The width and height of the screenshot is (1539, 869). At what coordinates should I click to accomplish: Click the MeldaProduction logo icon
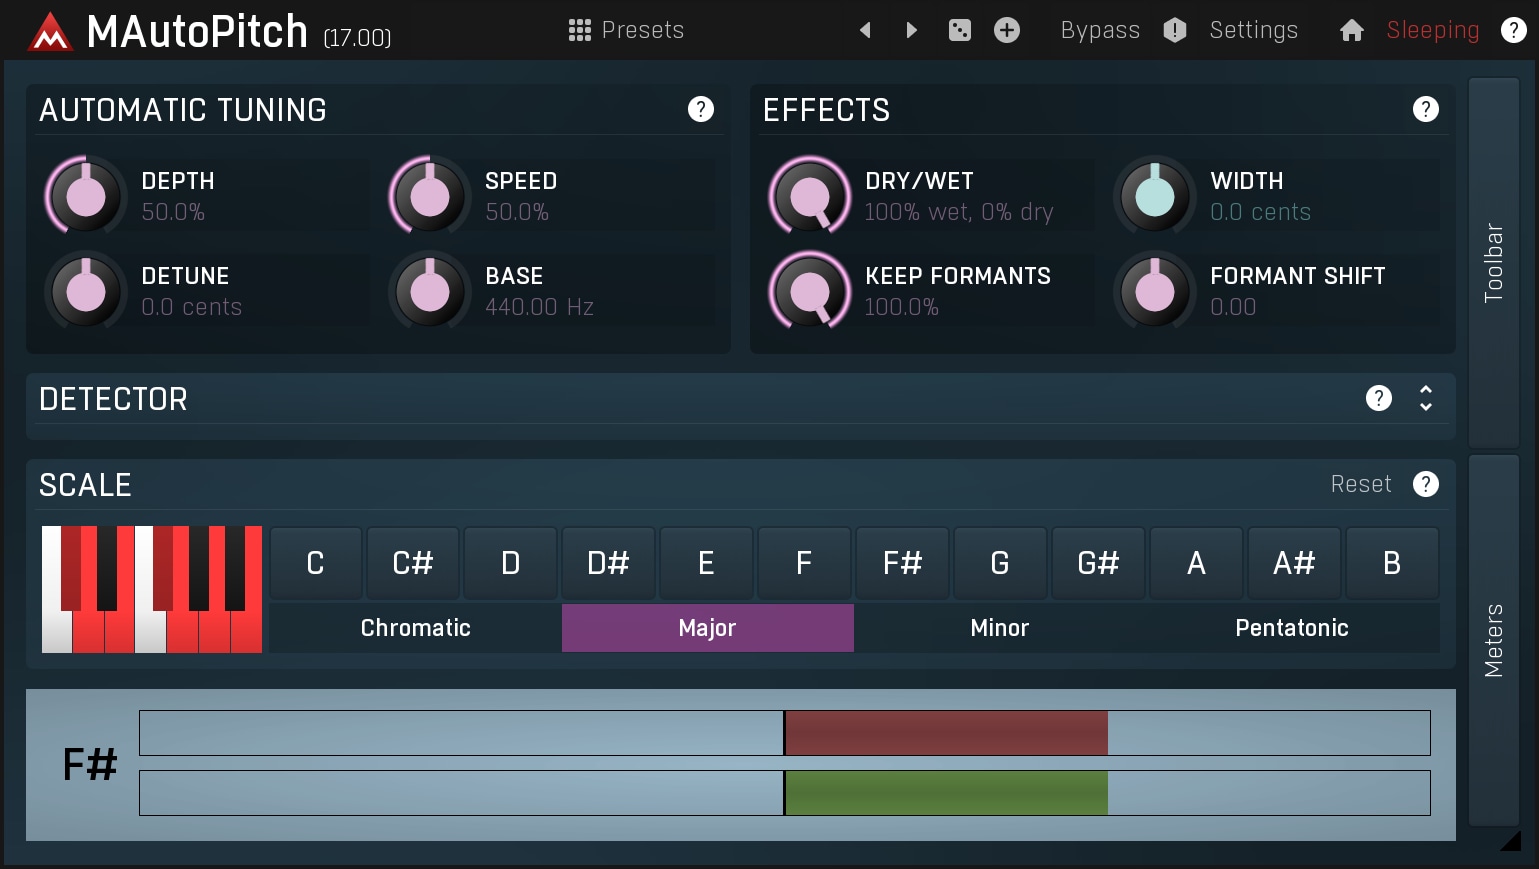50,32
